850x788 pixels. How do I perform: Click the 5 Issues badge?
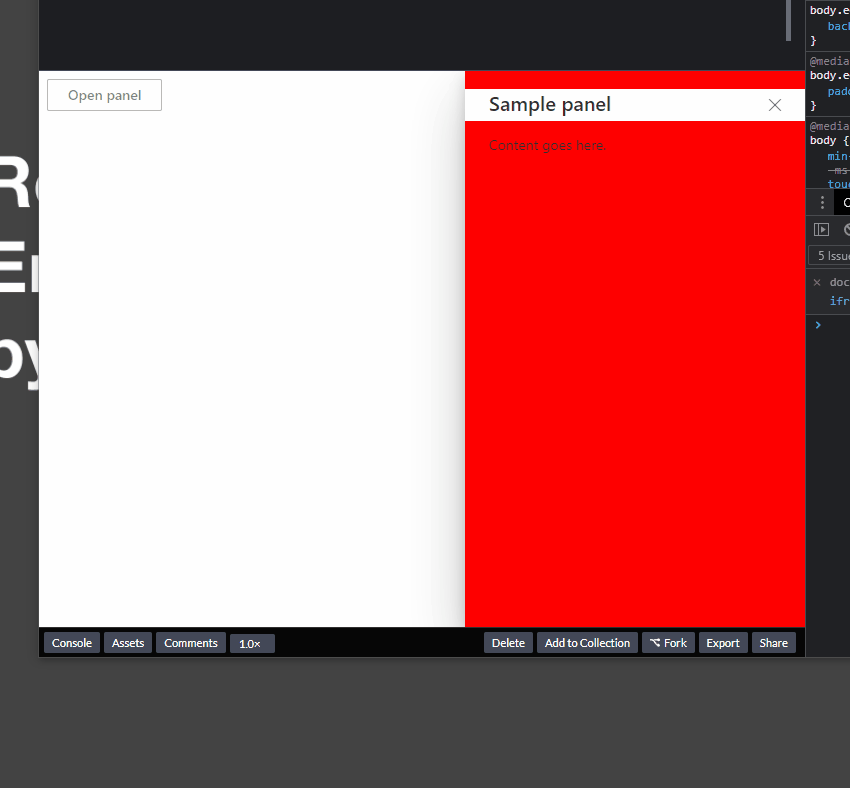830,256
